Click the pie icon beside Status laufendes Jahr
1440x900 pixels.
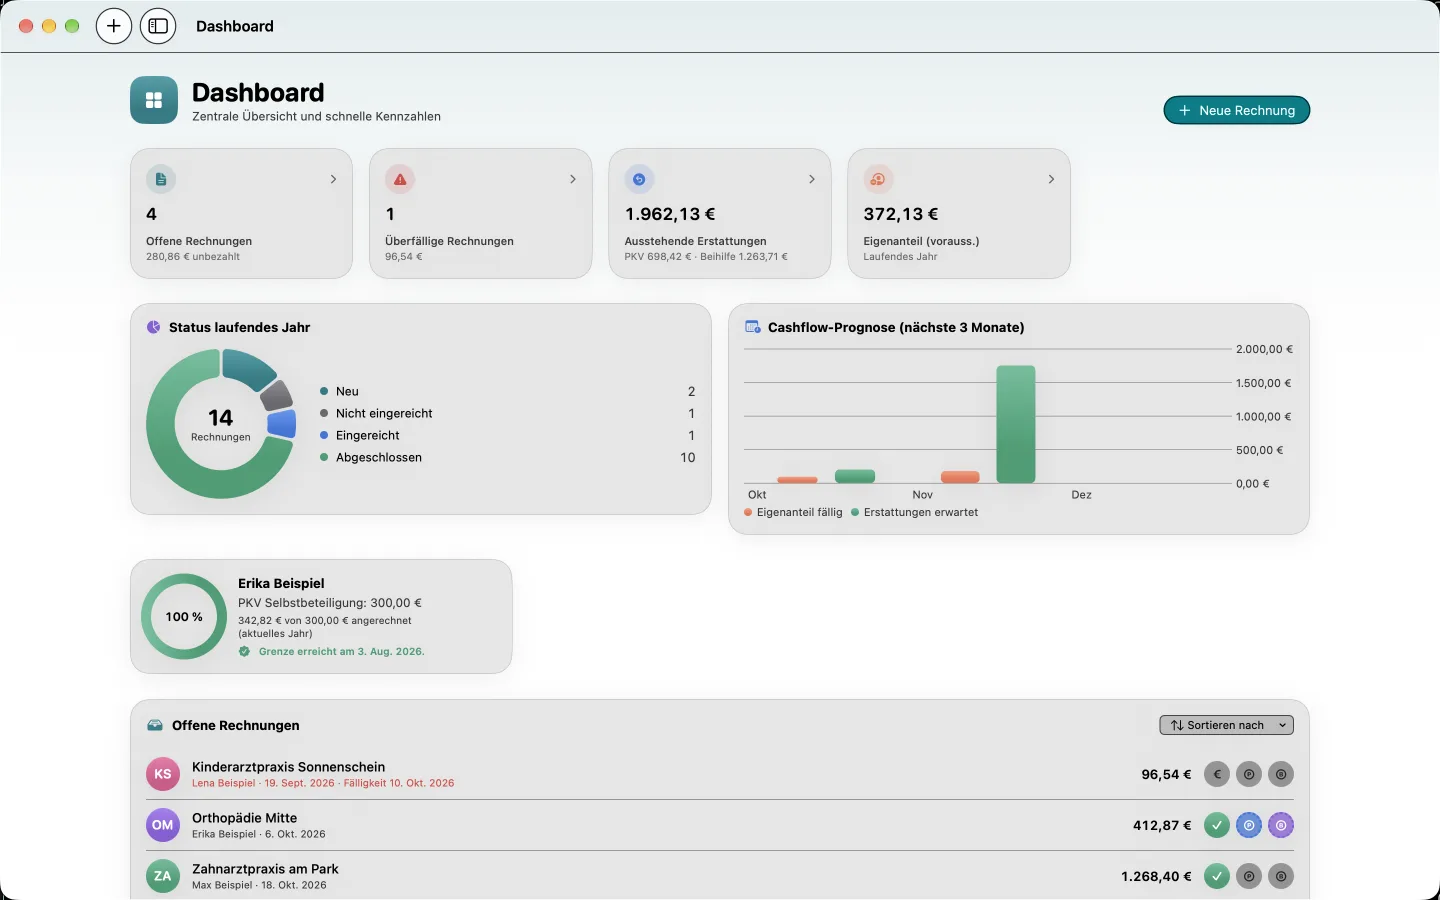click(x=154, y=327)
